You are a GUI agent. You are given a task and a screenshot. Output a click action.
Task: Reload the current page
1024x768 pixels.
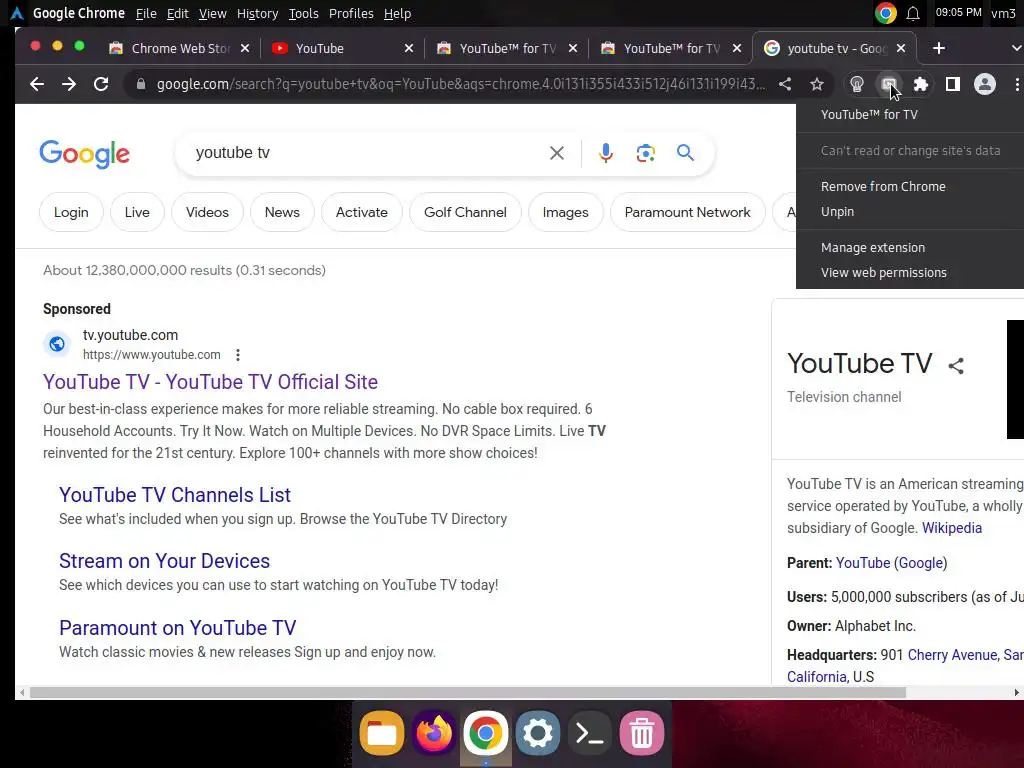(x=101, y=84)
